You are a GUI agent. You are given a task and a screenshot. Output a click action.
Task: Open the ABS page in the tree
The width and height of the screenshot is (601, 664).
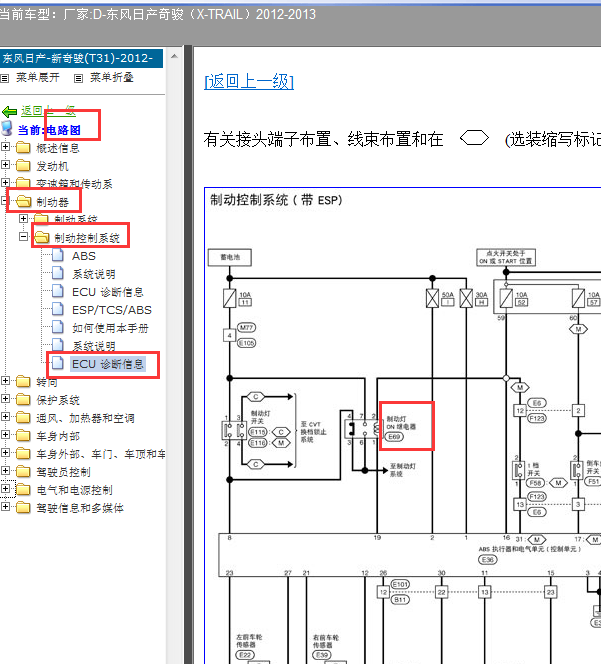coord(84,256)
